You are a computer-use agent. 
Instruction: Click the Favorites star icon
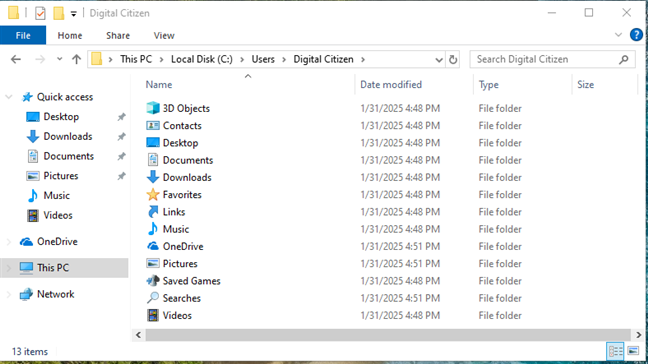click(153, 195)
